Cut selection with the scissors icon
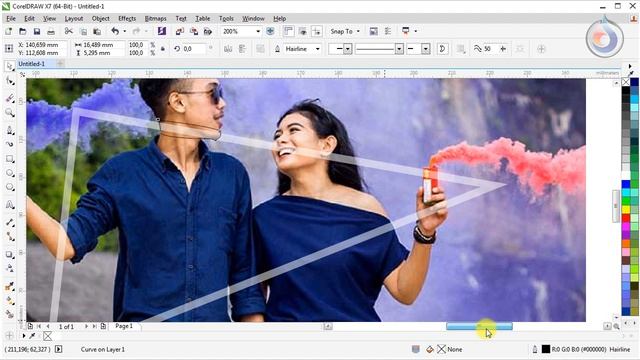The width and height of the screenshot is (640, 360). 69,31
